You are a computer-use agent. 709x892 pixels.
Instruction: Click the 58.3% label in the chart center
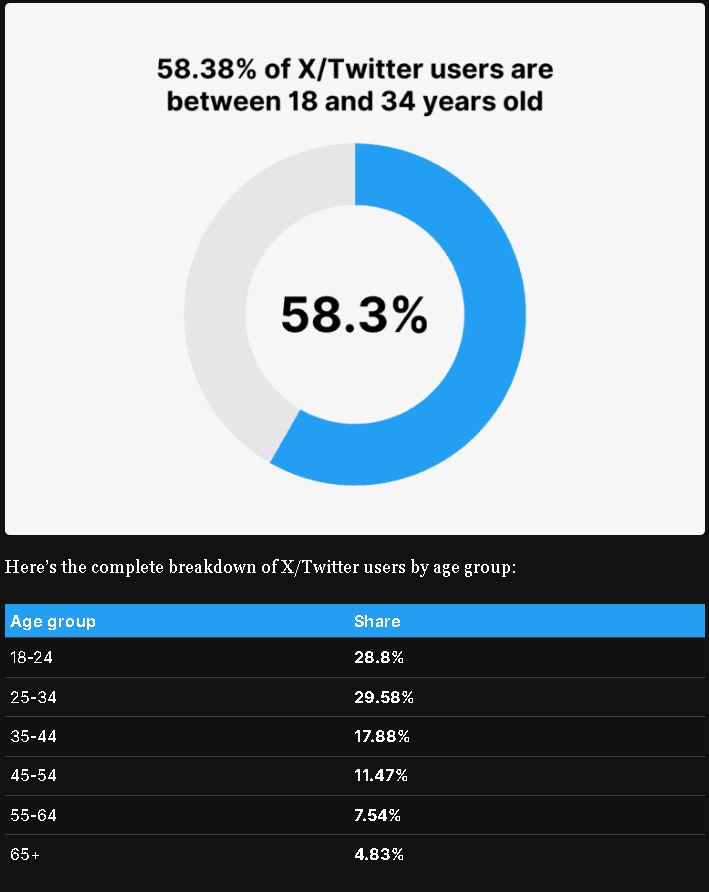click(x=354, y=314)
